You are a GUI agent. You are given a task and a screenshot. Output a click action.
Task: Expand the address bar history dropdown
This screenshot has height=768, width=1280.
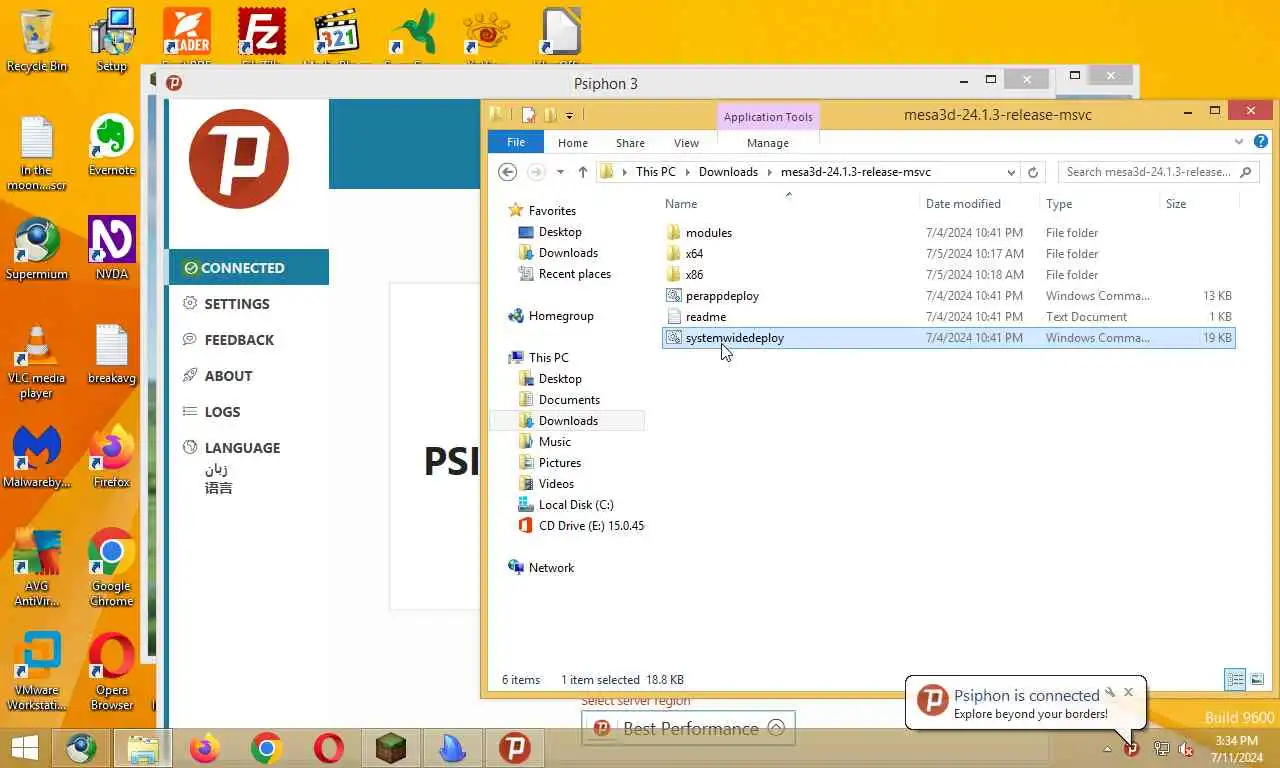tap(1011, 172)
